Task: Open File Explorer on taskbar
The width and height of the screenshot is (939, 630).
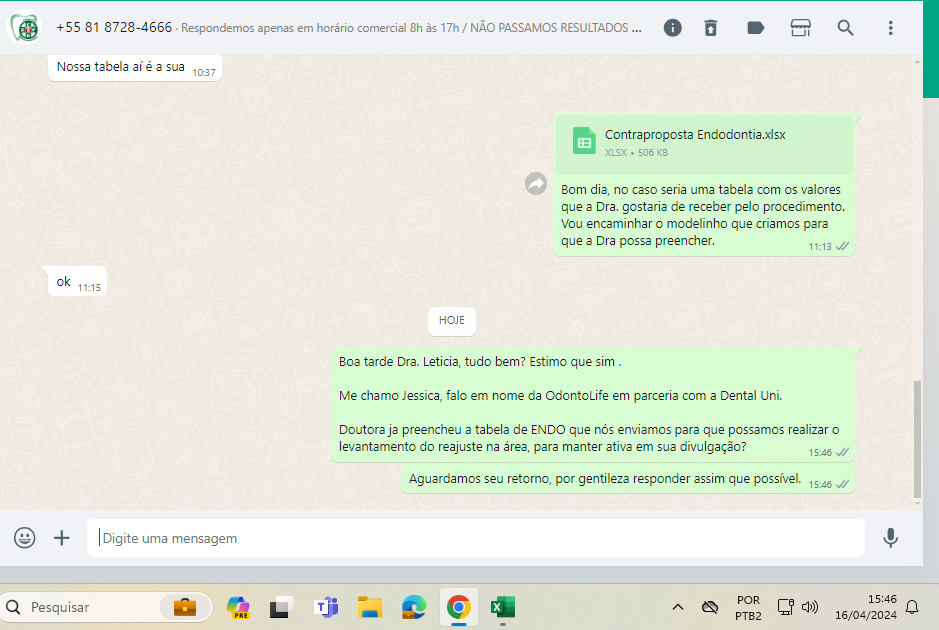Action: (370, 607)
